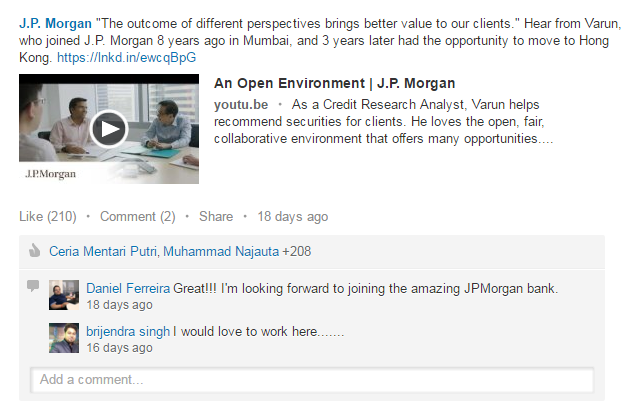The width and height of the screenshot is (636, 402).
Task: Click the J.P.Morgan logo on thumbnail
Action: coord(49,173)
